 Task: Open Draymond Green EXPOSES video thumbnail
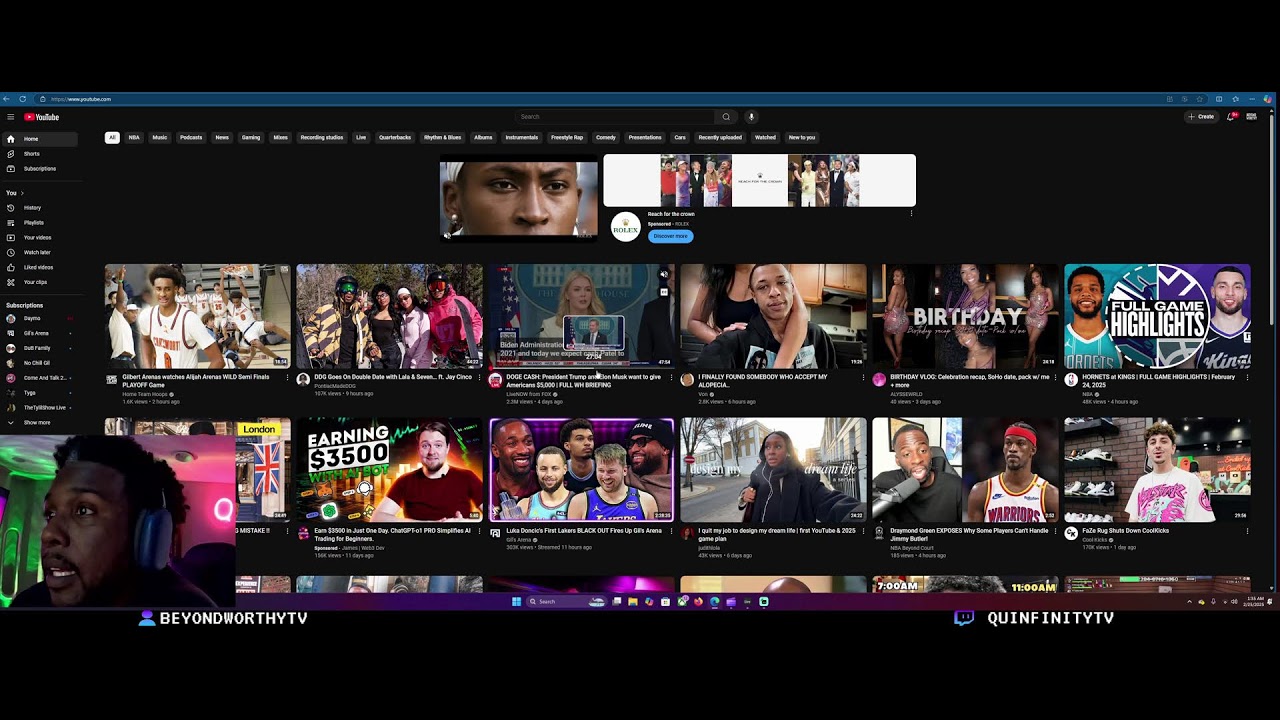point(965,470)
